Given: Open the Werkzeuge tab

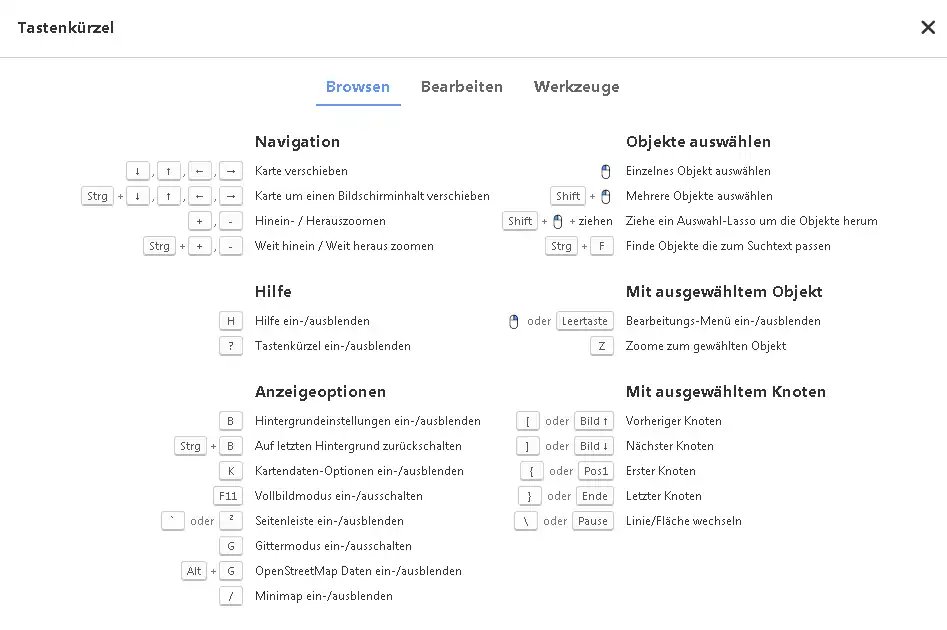Looking at the screenshot, I should [x=576, y=87].
